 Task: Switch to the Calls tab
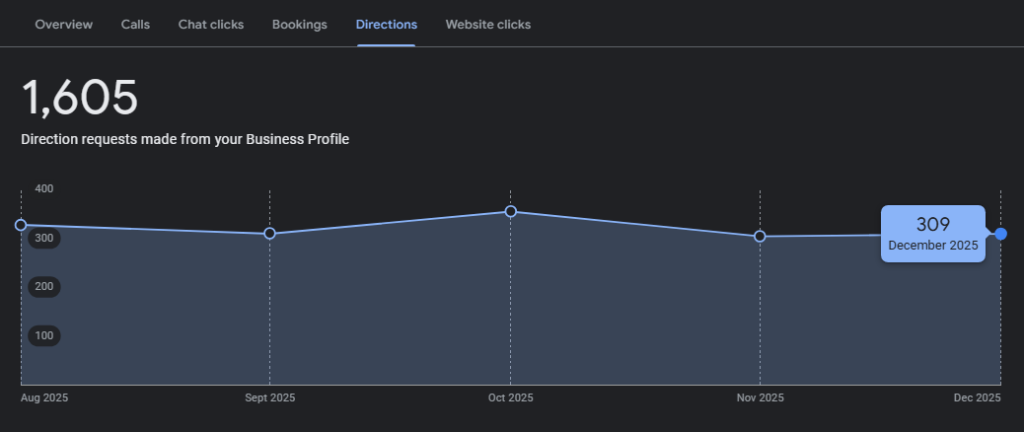coord(135,24)
